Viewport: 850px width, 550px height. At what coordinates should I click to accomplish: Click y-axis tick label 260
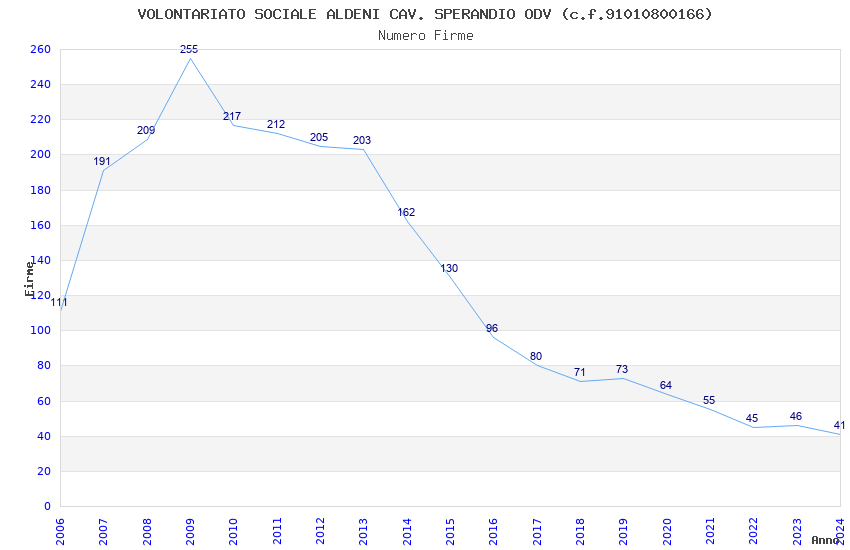coord(41,49)
